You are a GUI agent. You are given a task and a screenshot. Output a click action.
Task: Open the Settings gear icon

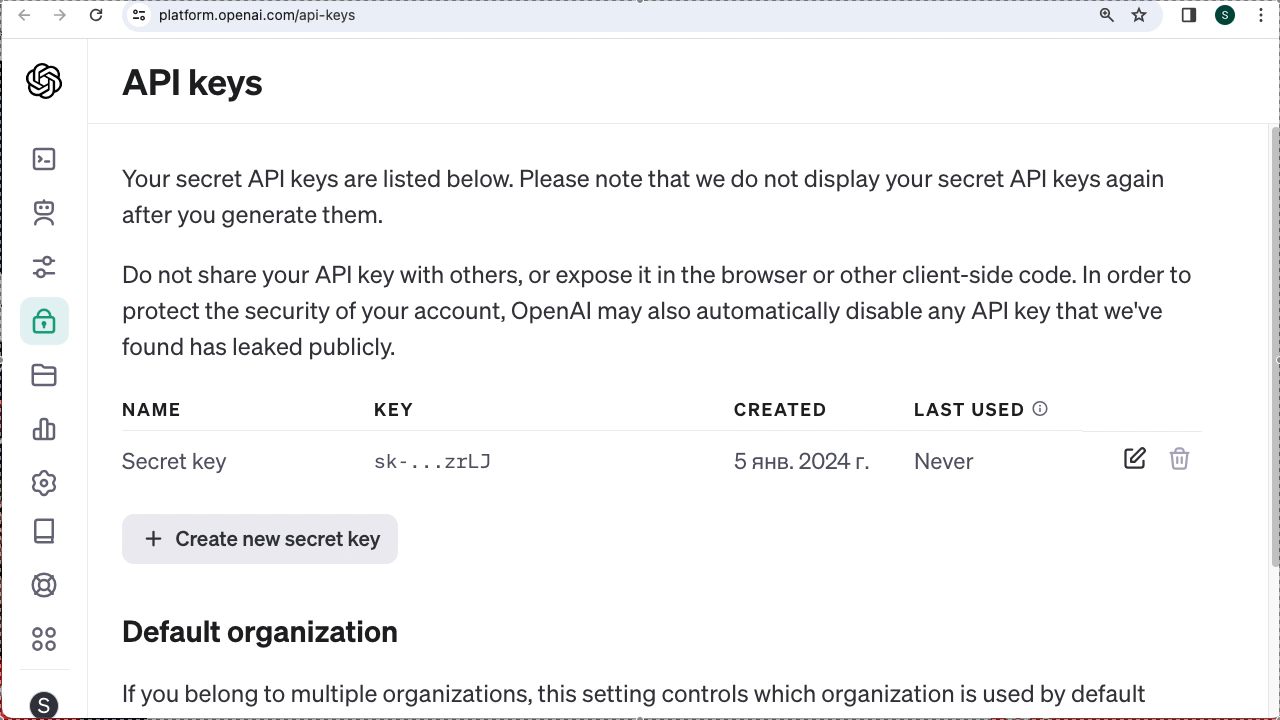44,483
